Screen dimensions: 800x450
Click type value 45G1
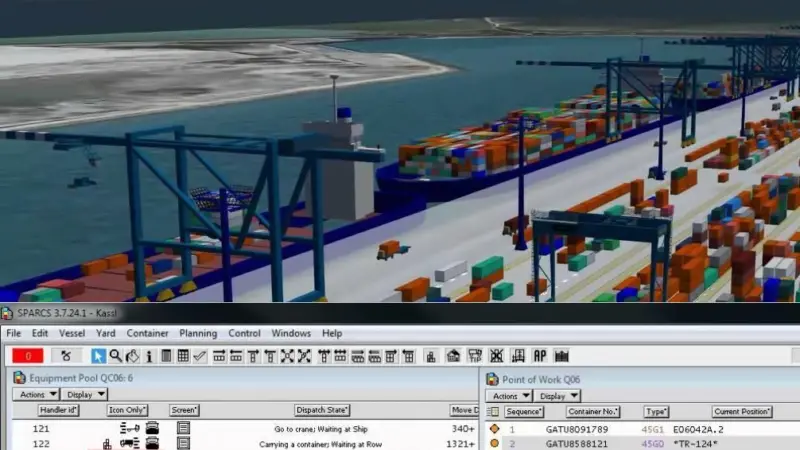(x=653, y=430)
